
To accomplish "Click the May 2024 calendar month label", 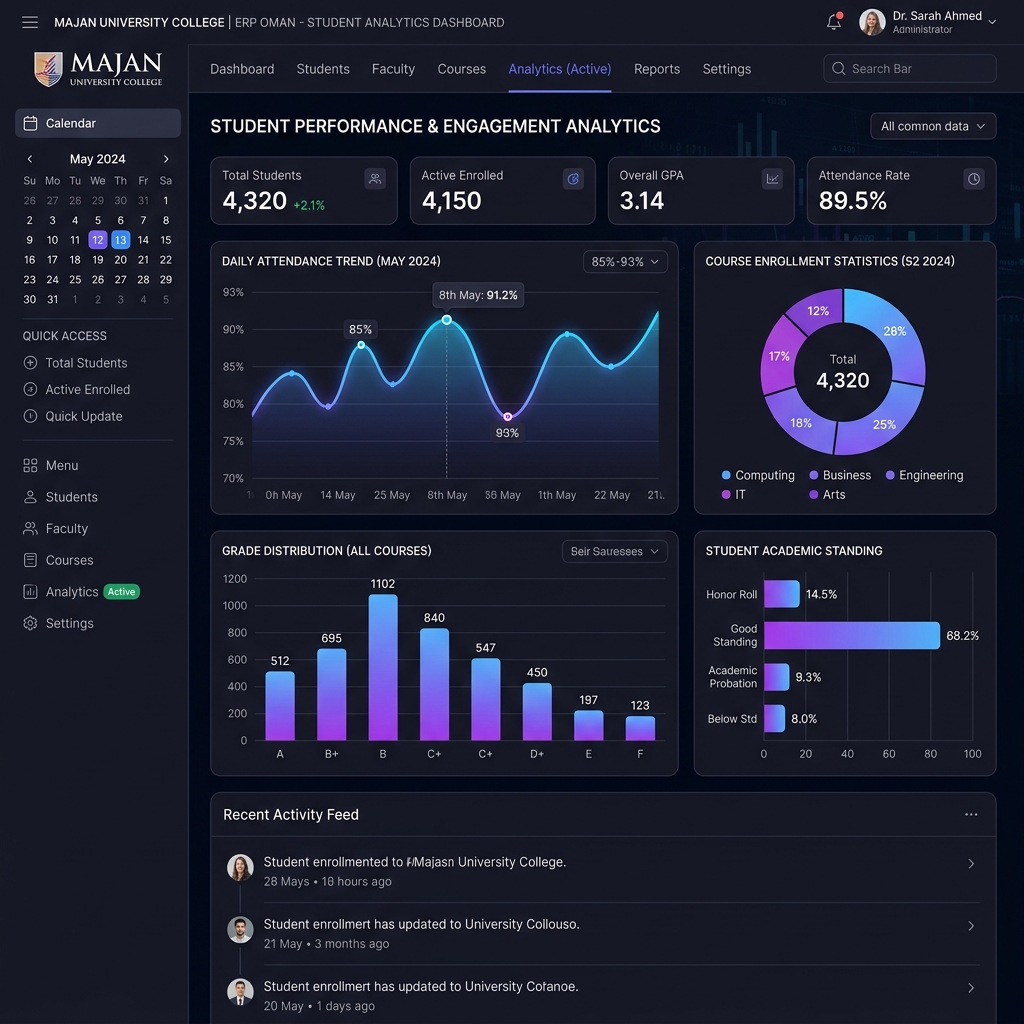I will tap(97, 159).
